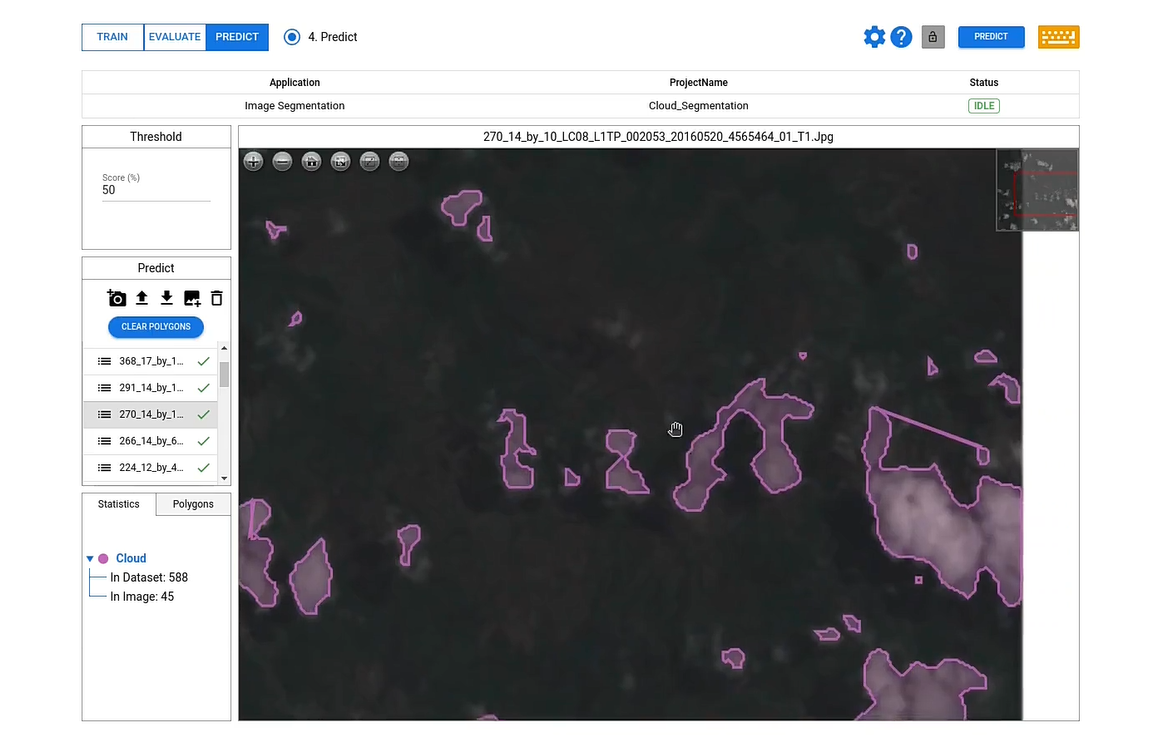Toggle the full-screen viewer icon
1162x737 pixels.
click(340, 161)
